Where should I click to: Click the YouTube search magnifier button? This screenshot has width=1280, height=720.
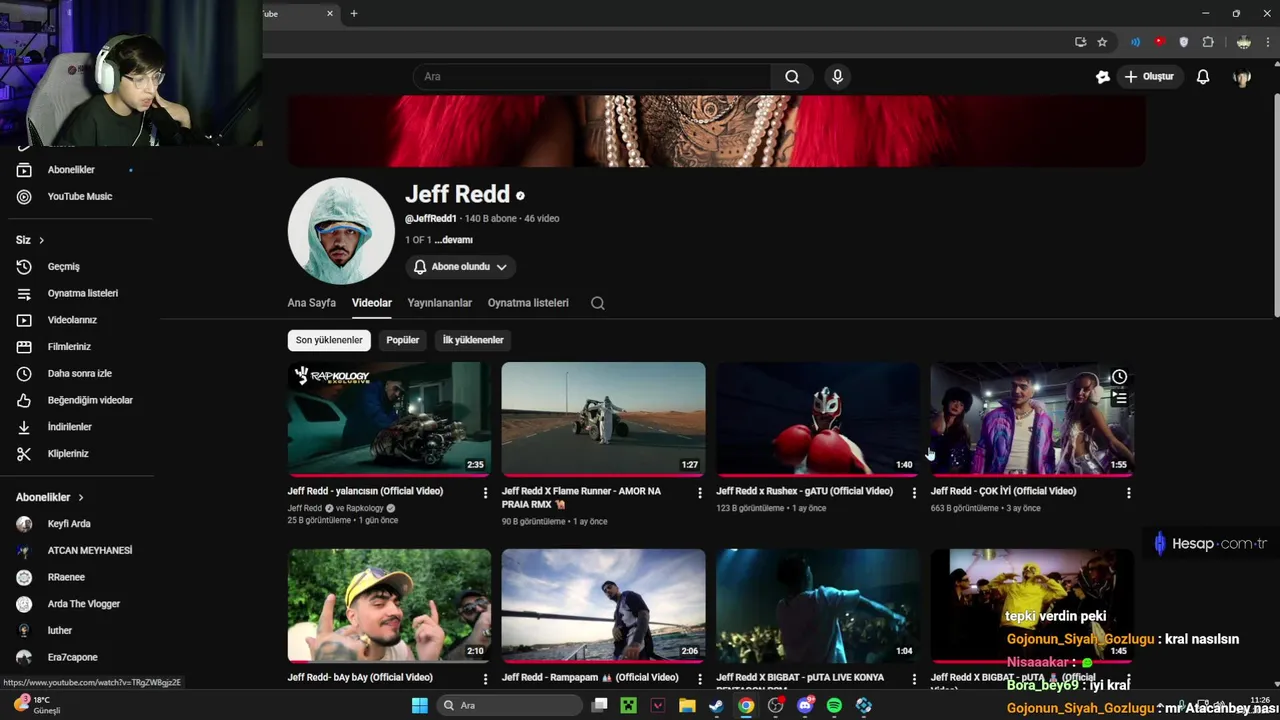[792, 77]
